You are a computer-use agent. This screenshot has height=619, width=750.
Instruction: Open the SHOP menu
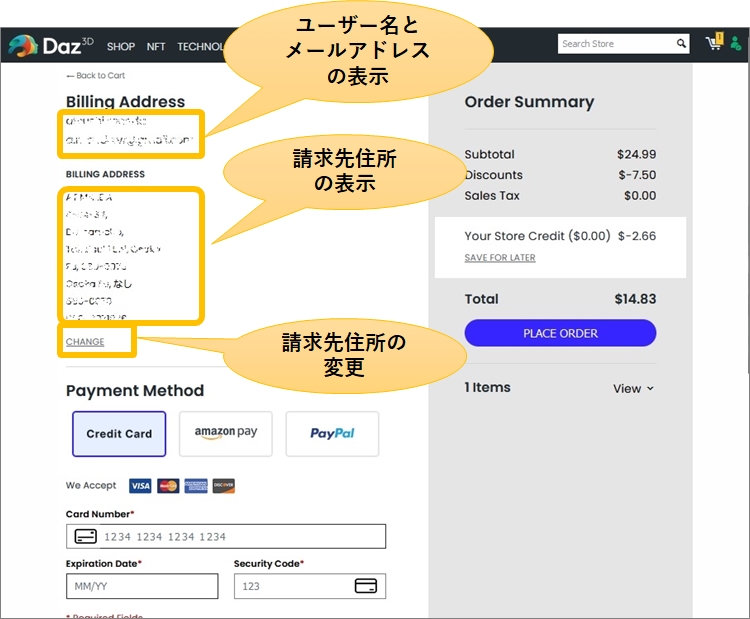pyautogui.click(x=121, y=47)
